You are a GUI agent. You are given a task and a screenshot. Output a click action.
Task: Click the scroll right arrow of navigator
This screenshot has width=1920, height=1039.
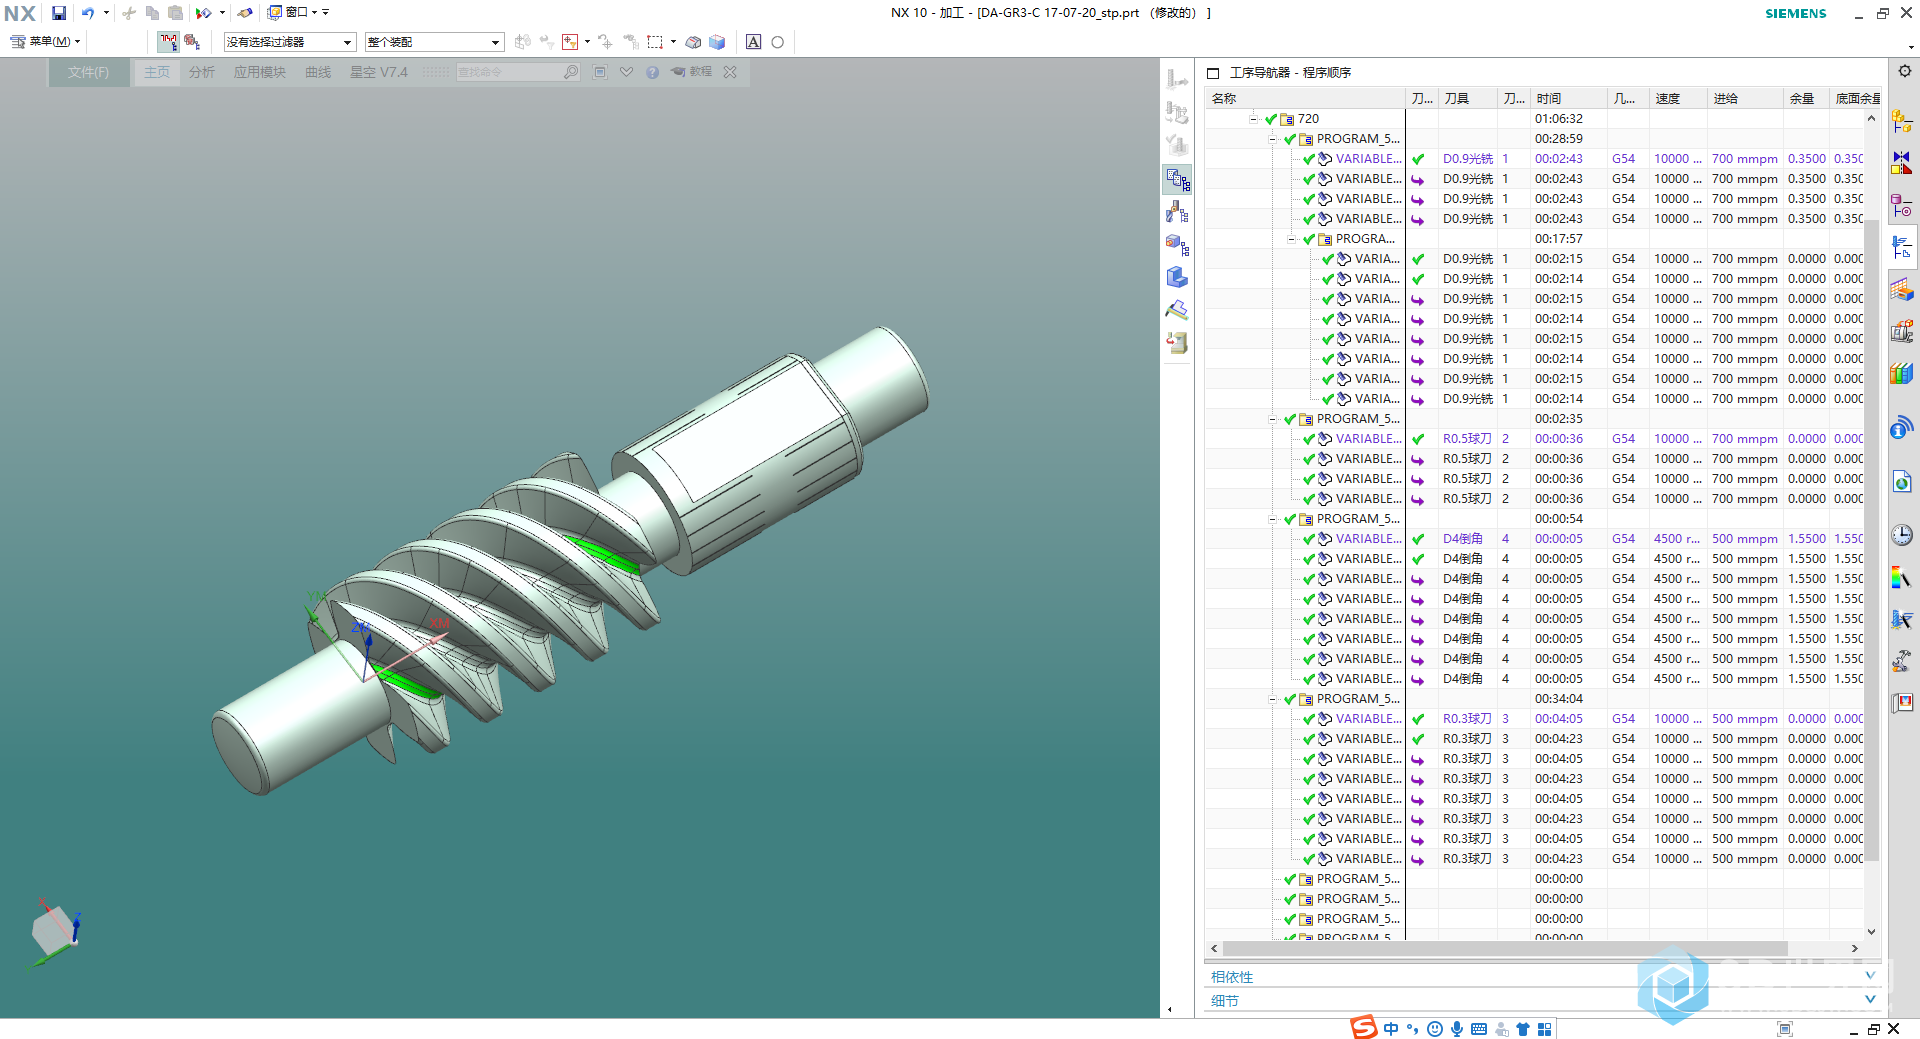point(1855,948)
